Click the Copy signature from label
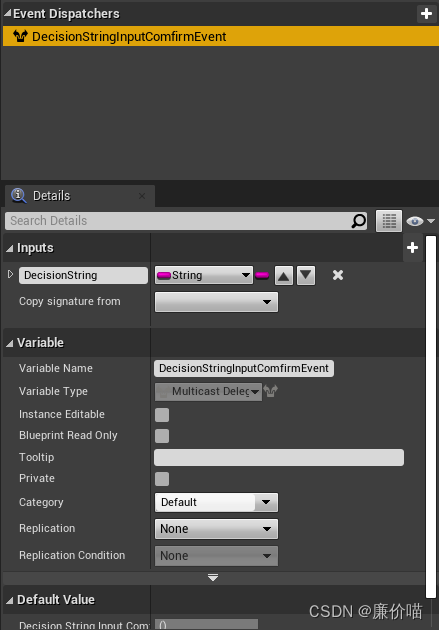439x630 pixels. 69,301
